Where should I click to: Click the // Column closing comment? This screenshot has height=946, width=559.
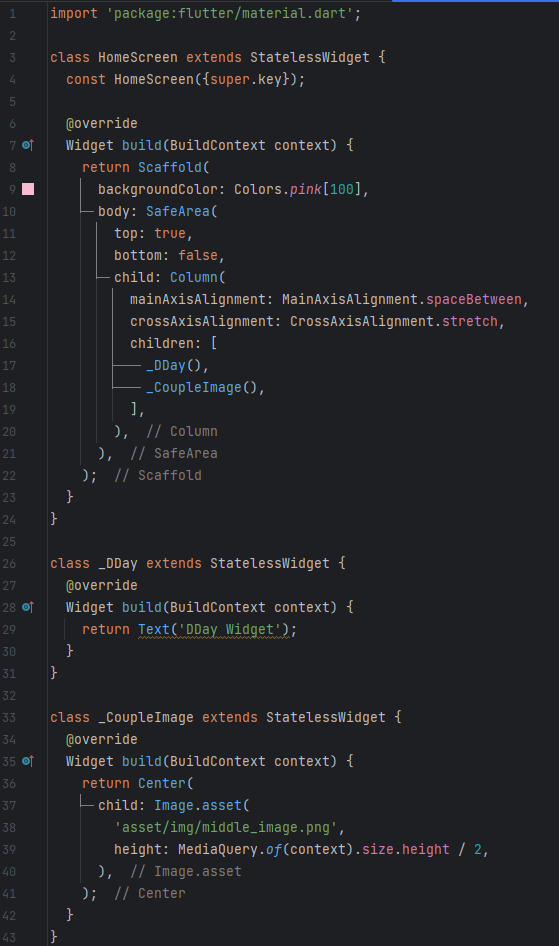coord(182,431)
